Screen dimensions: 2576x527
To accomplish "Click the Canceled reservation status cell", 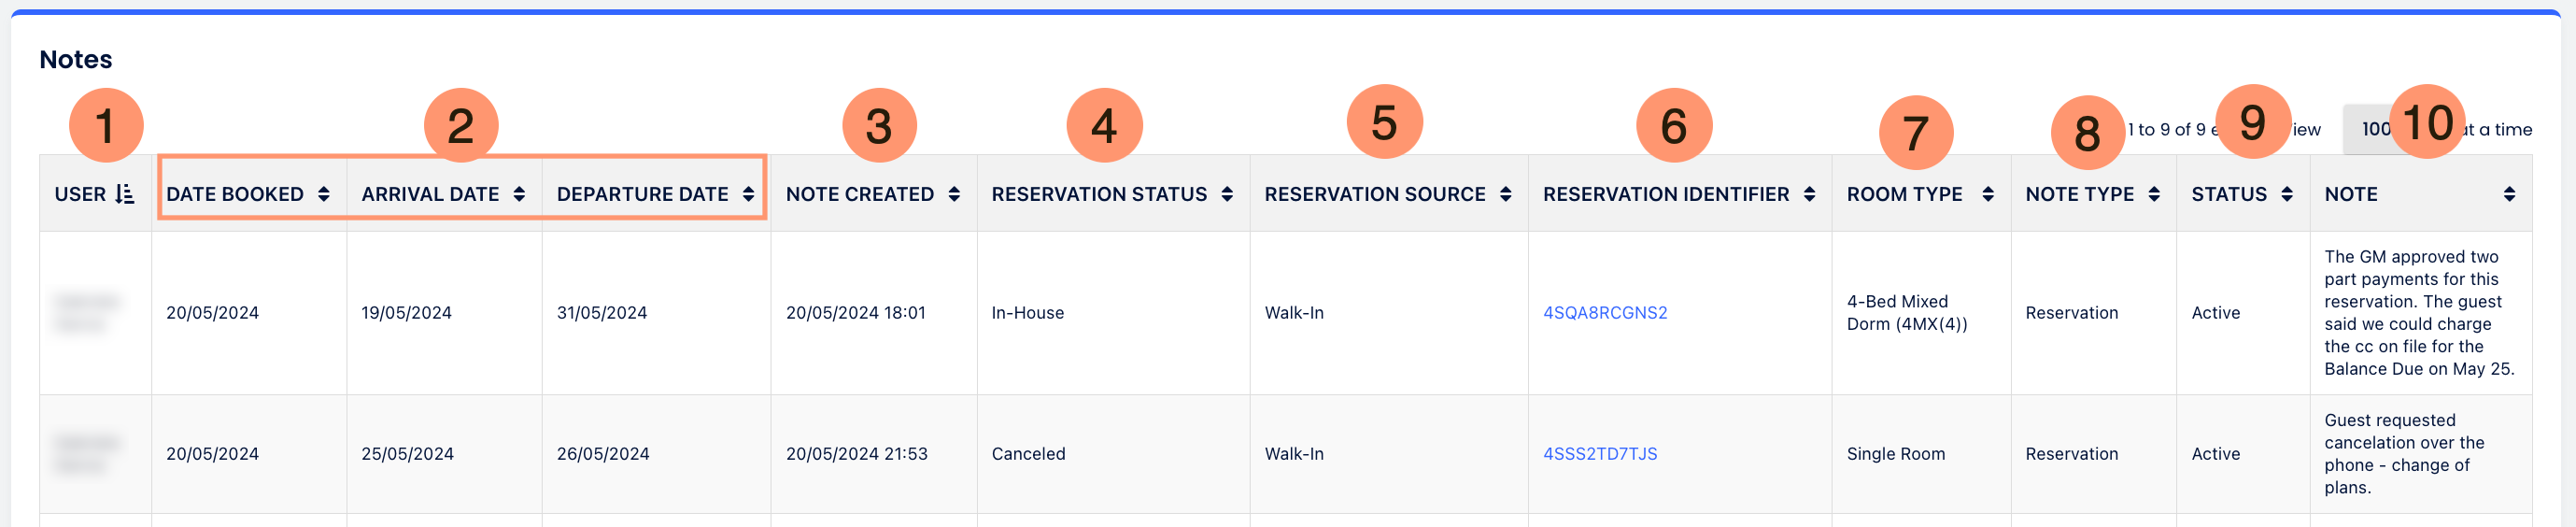I will (1028, 454).
